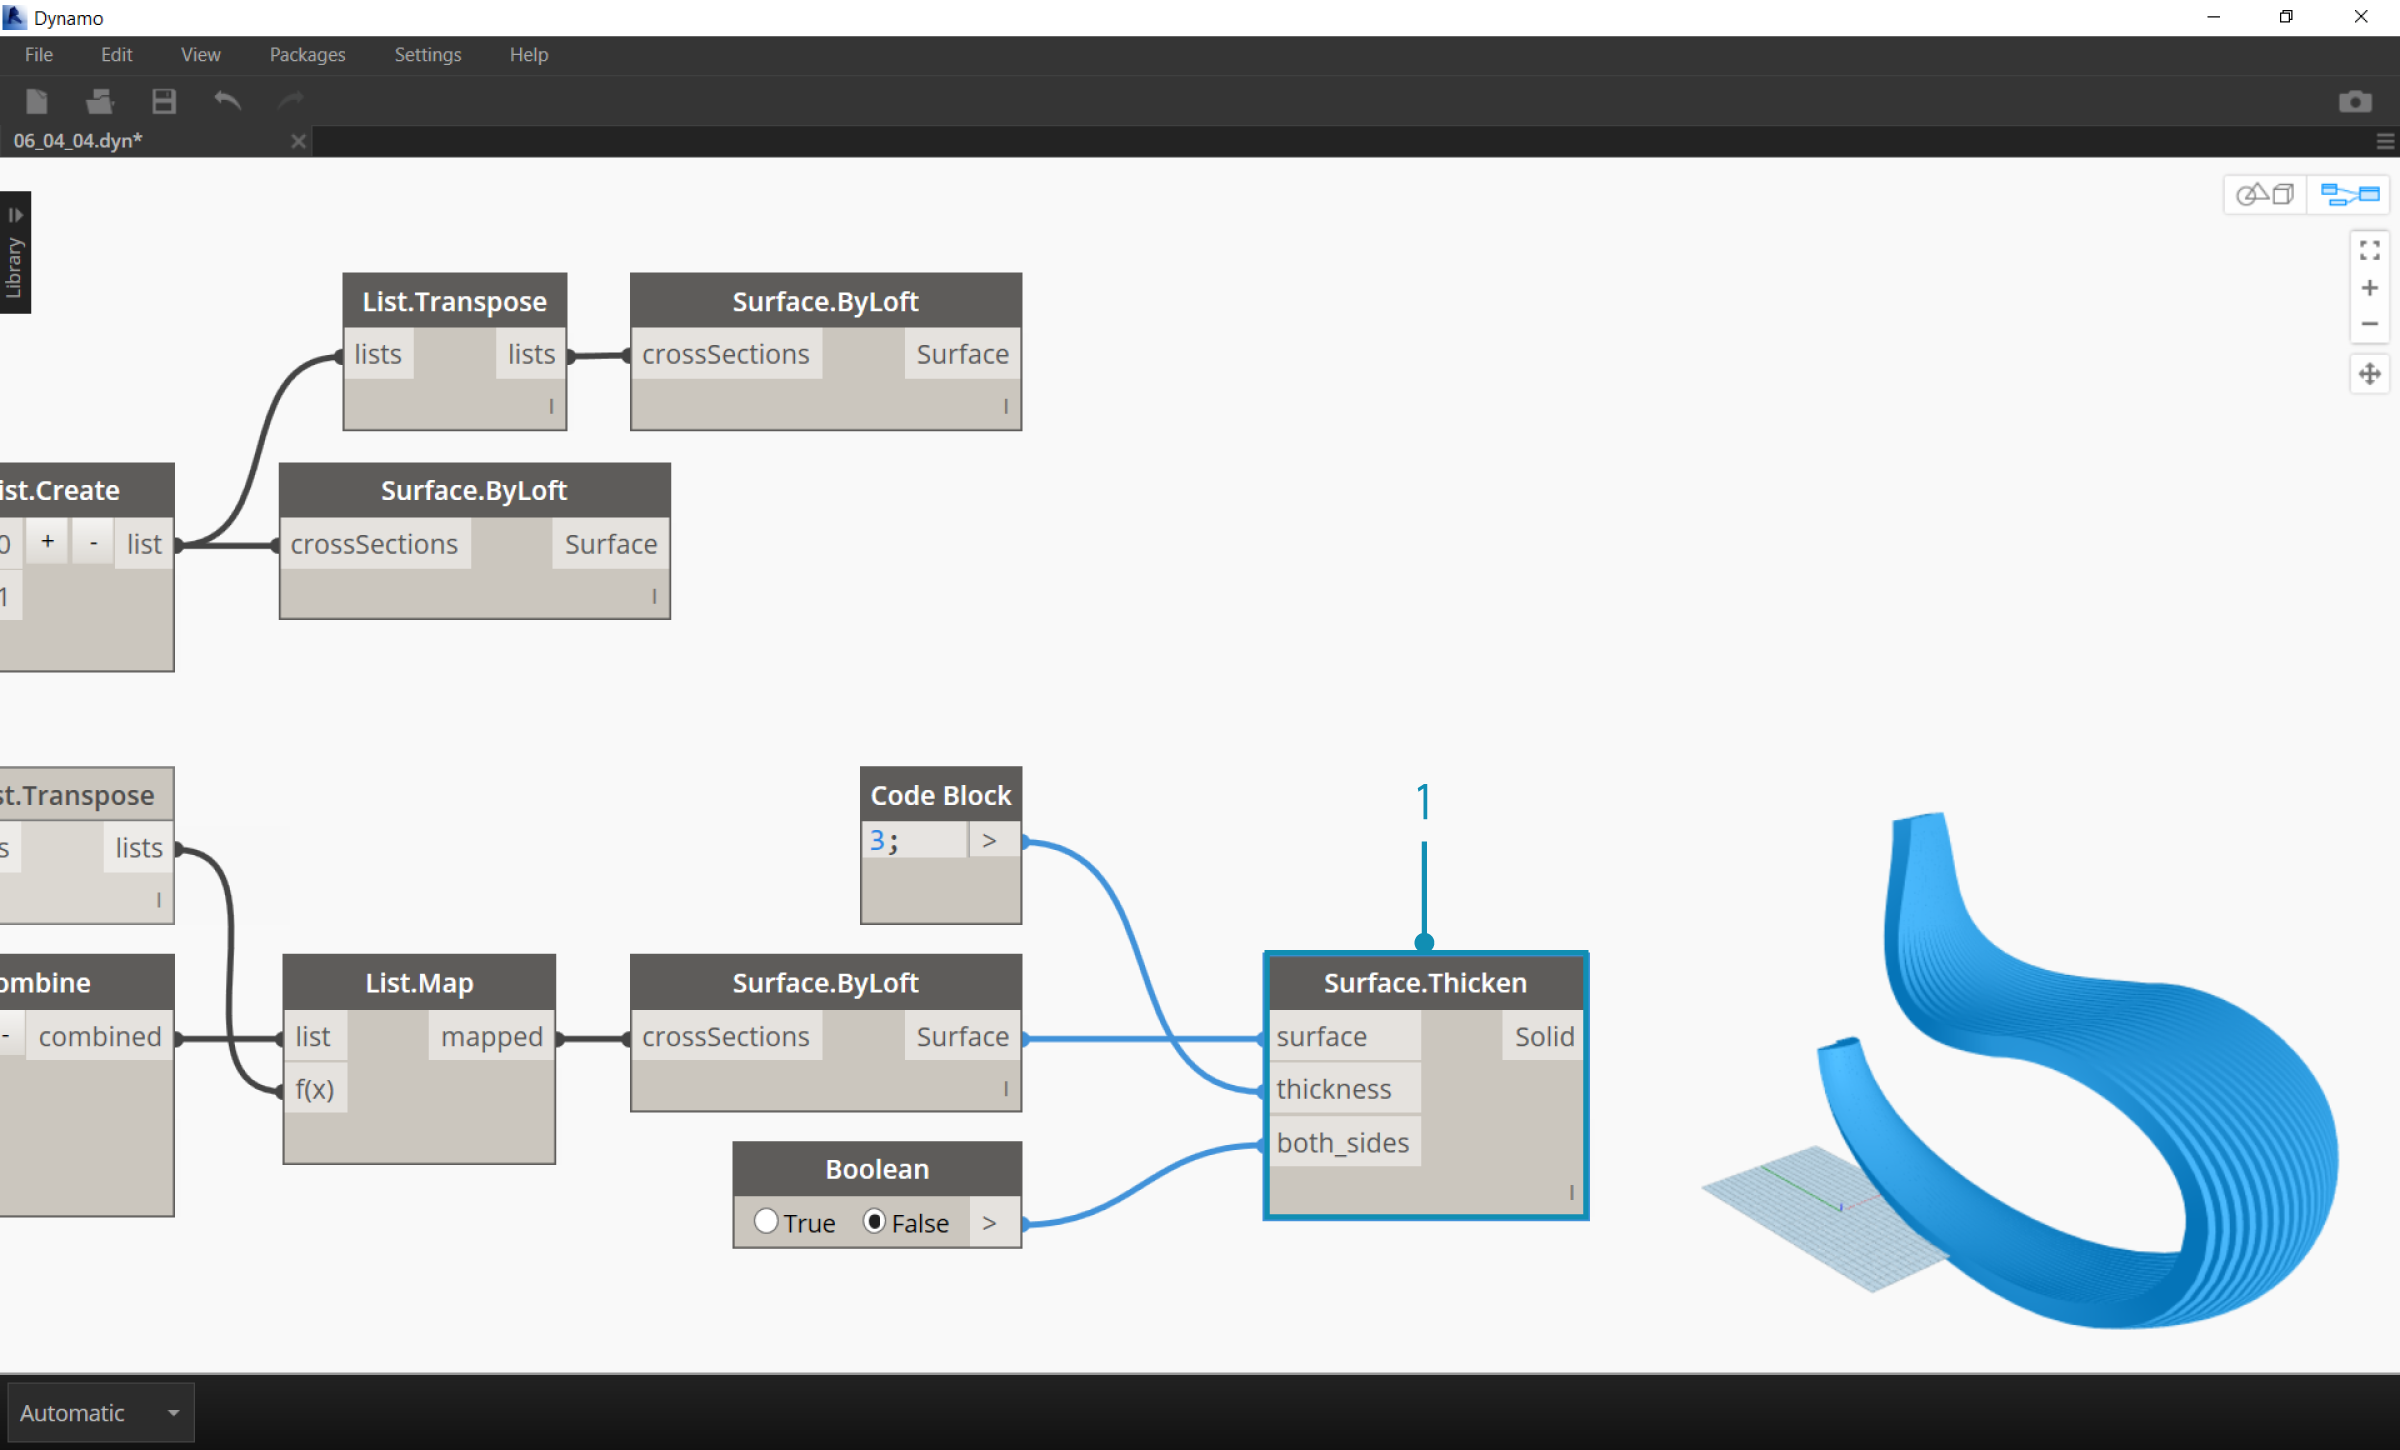Image resolution: width=2400 pixels, height=1450 pixels.
Task: Click the Undo arrow icon
Action: pos(228,100)
